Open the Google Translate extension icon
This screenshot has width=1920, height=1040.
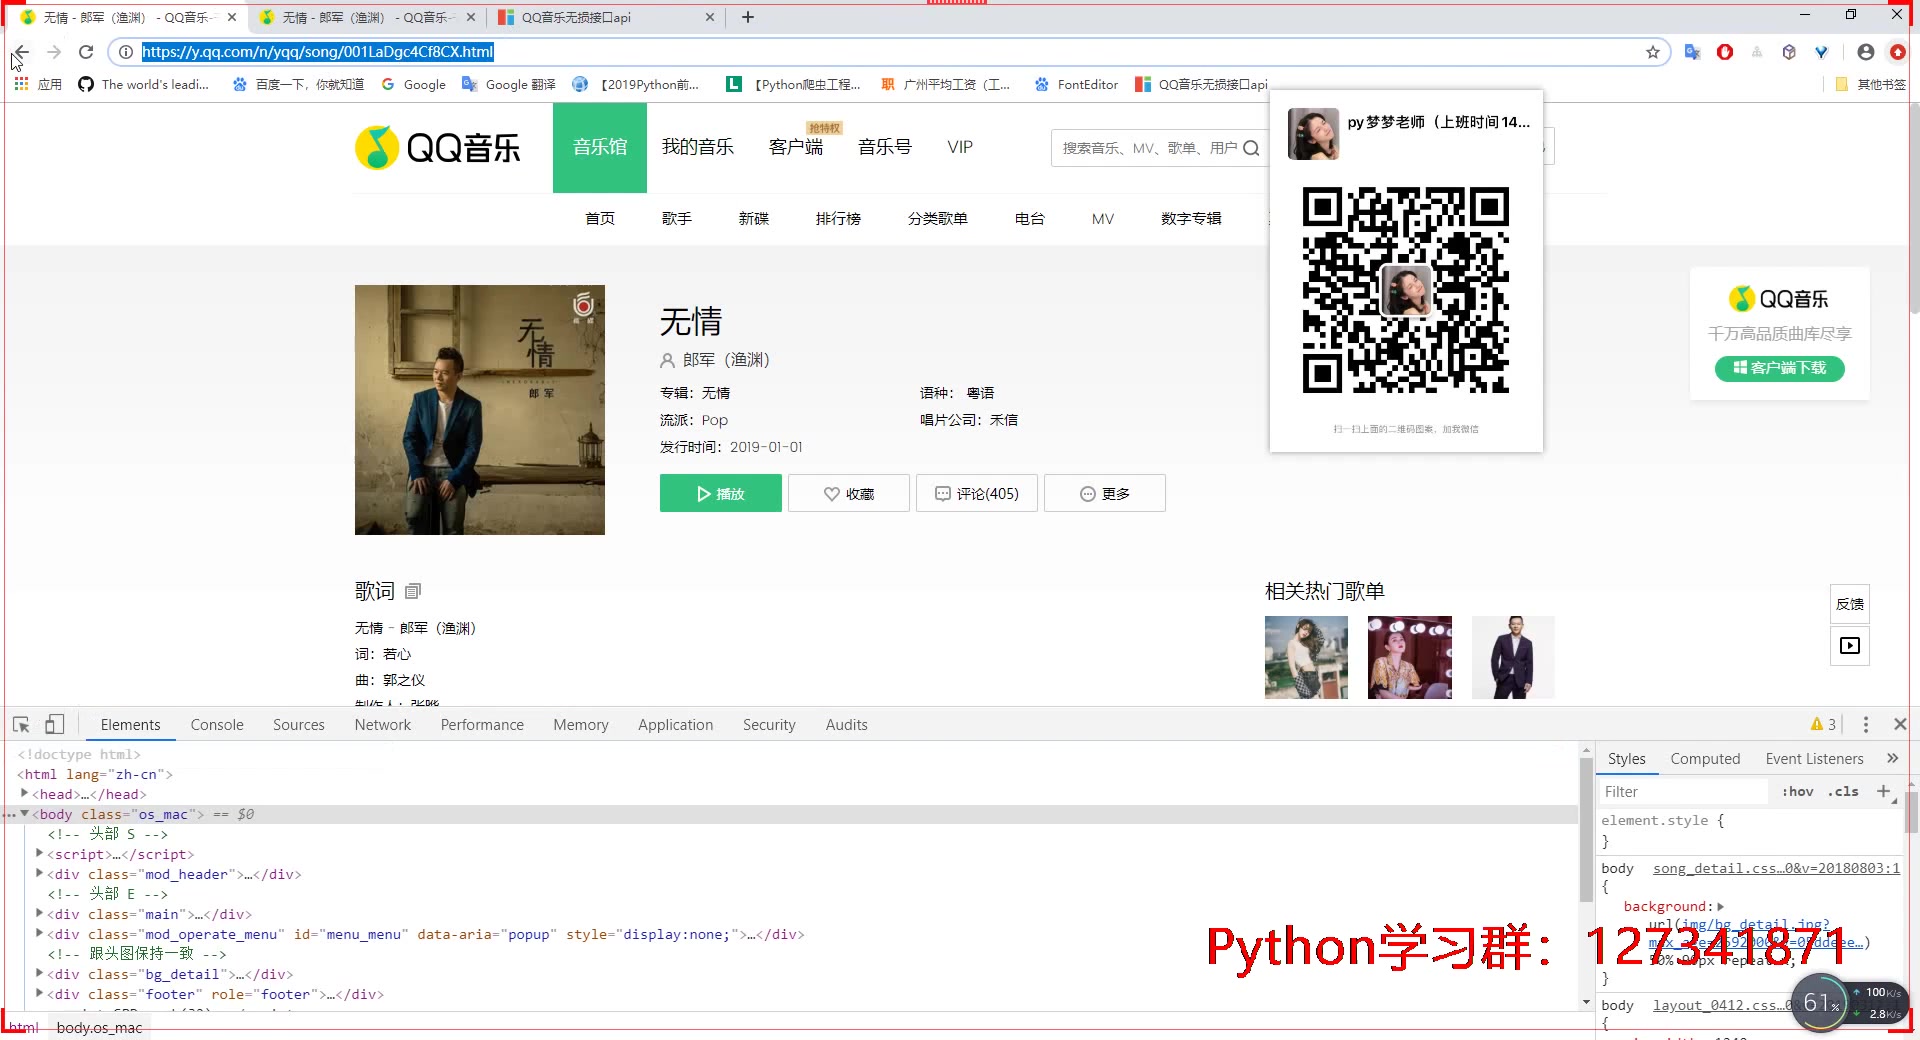(x=1692, y=52)
